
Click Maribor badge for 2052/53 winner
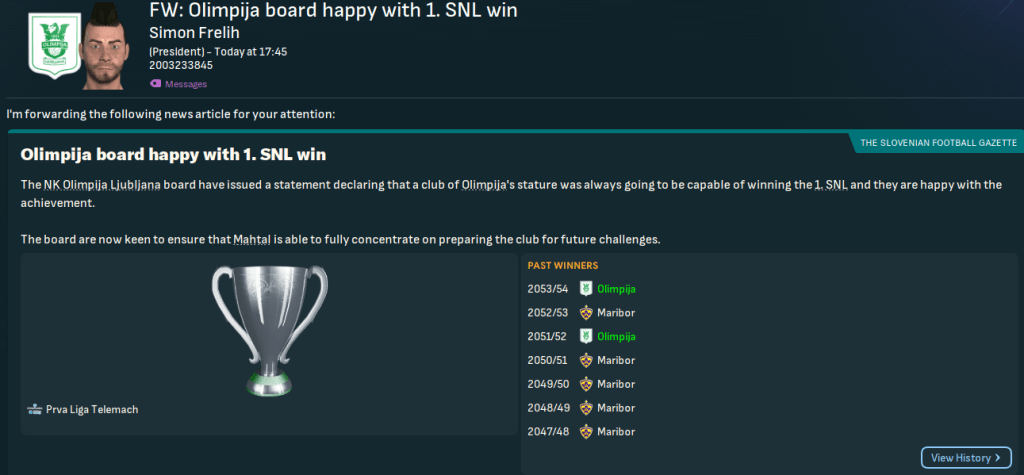(586, 313)
